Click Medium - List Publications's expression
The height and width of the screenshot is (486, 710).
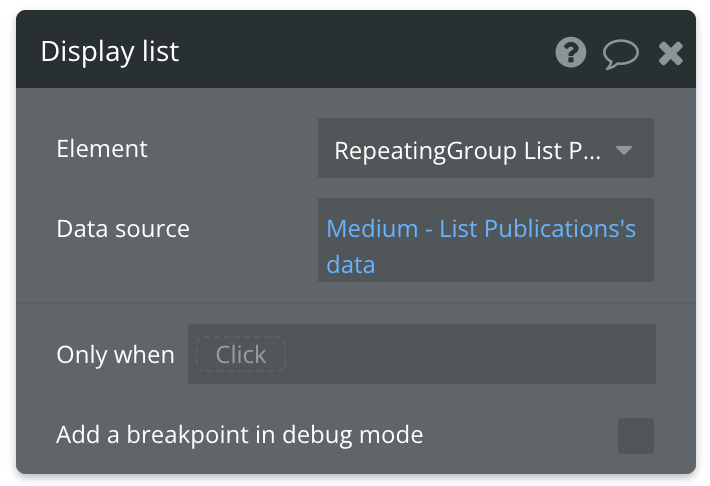[481, 229]
